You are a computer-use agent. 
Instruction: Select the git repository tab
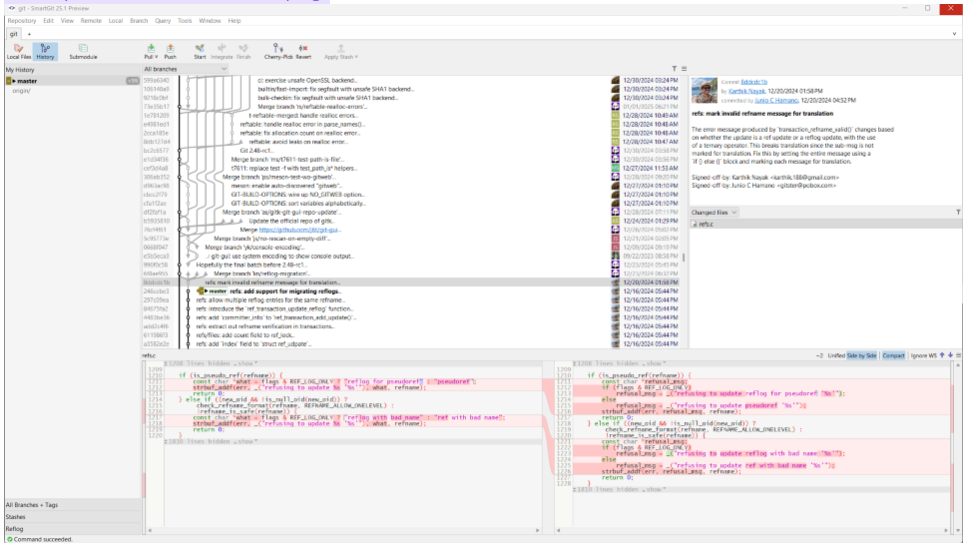tap(14, 34)
